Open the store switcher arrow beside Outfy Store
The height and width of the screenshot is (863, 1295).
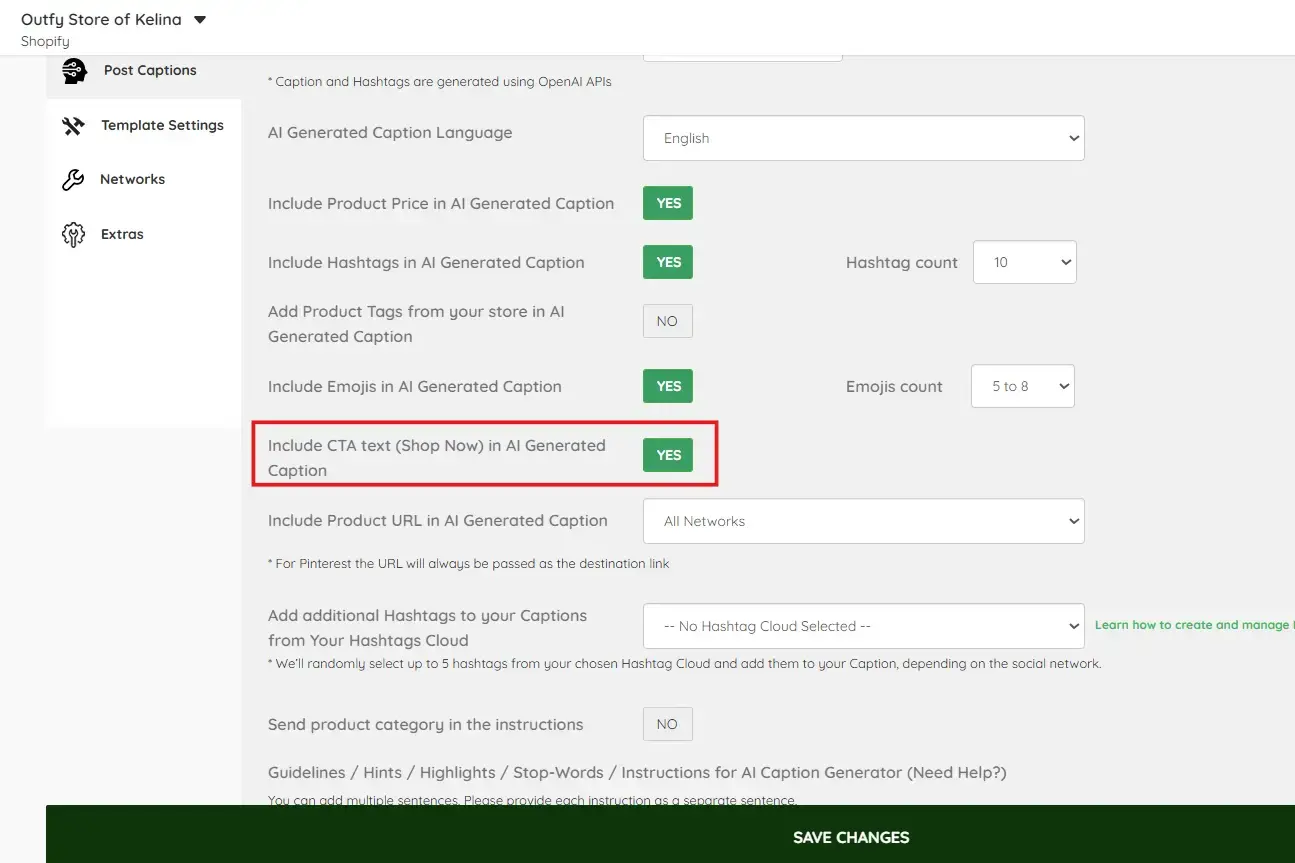pos(200,20)
